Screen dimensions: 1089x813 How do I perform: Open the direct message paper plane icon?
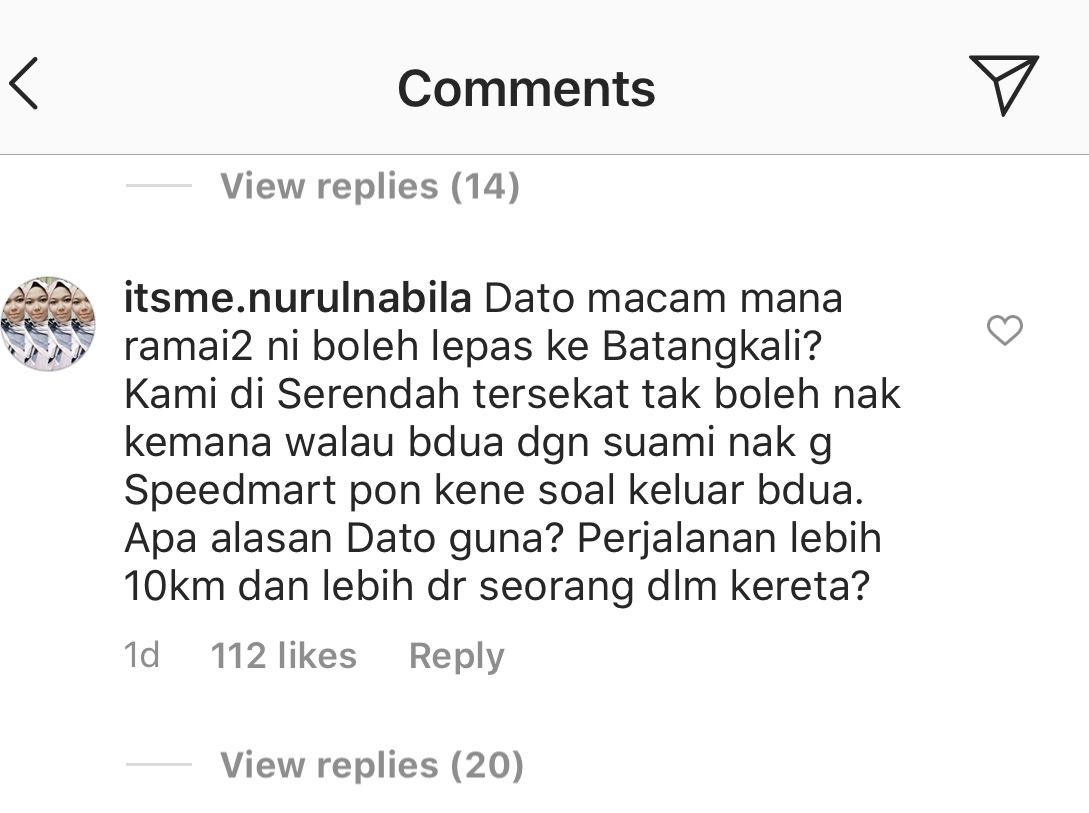point(1004,84)
